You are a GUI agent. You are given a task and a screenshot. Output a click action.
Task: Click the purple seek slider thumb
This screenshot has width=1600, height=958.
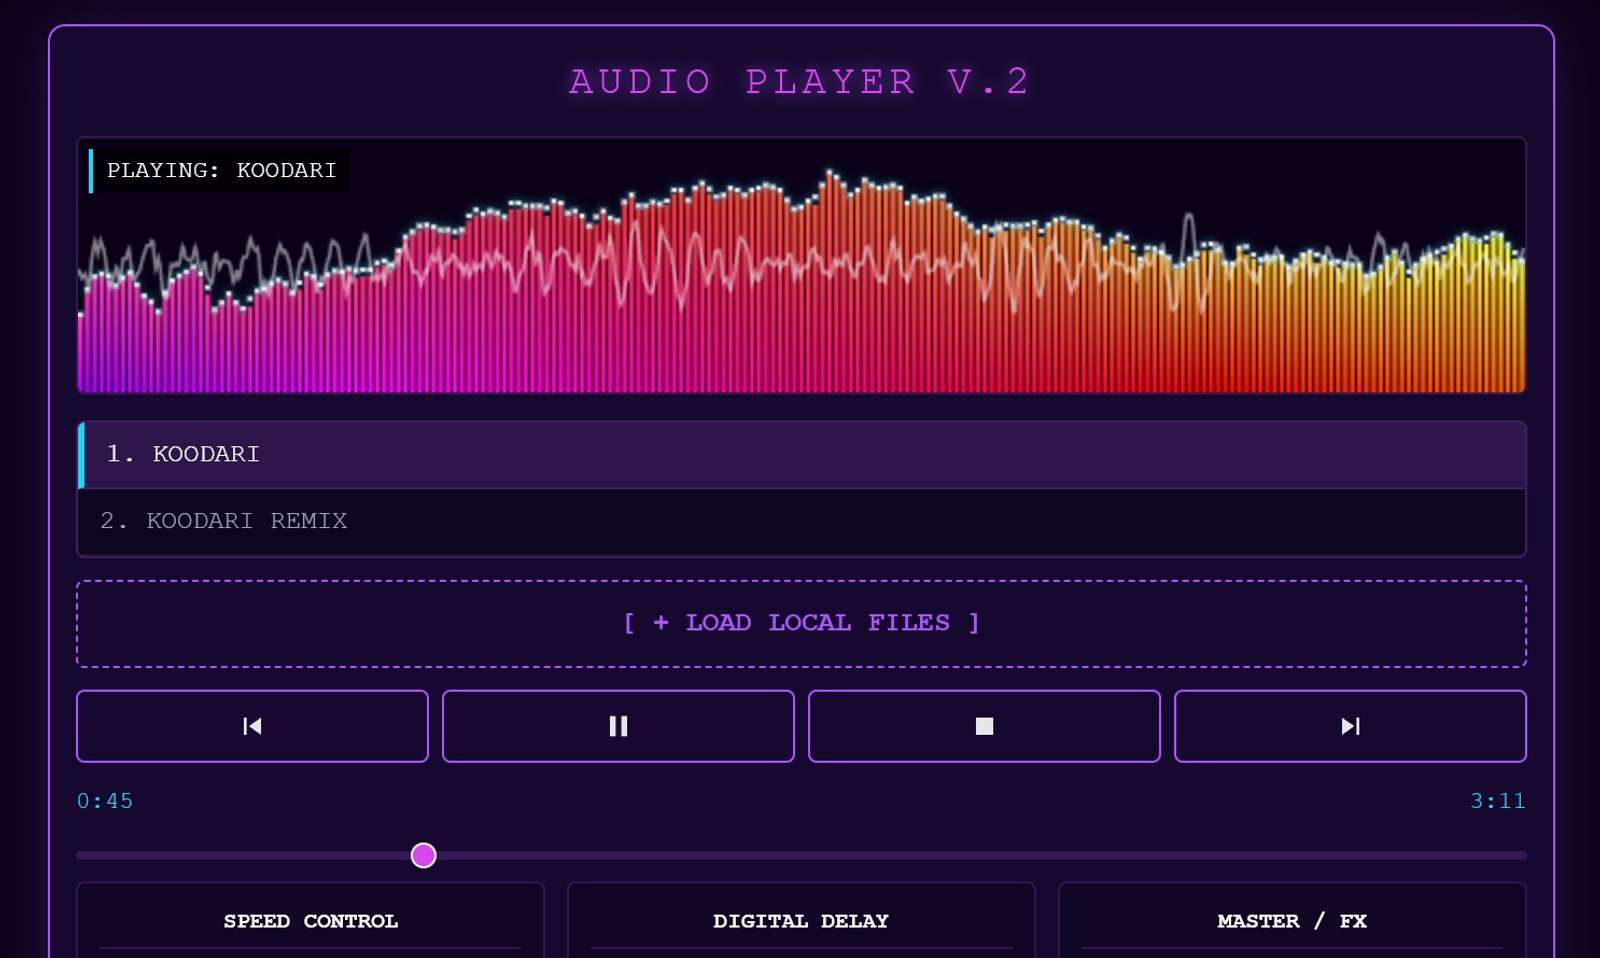pyautogui.click(x=423, y=856)
